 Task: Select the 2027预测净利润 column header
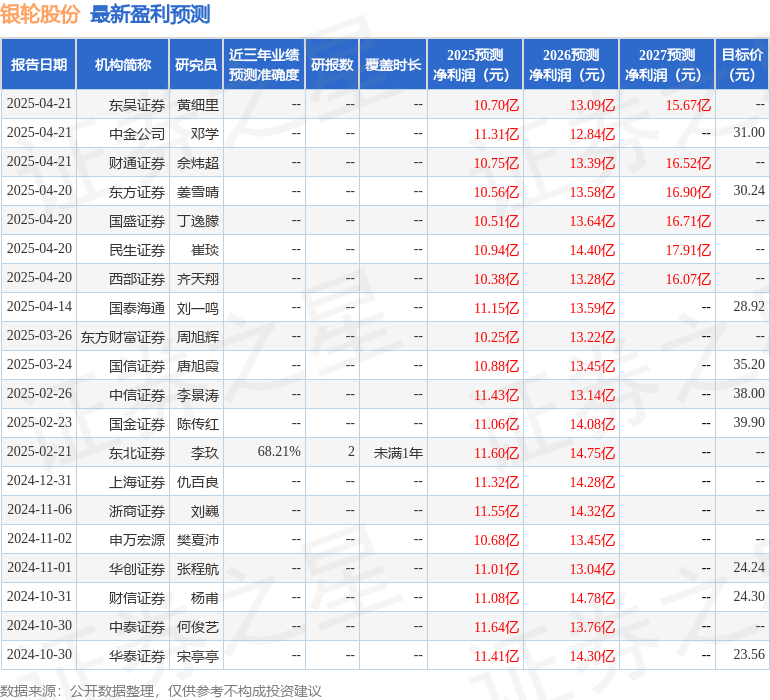667,64
